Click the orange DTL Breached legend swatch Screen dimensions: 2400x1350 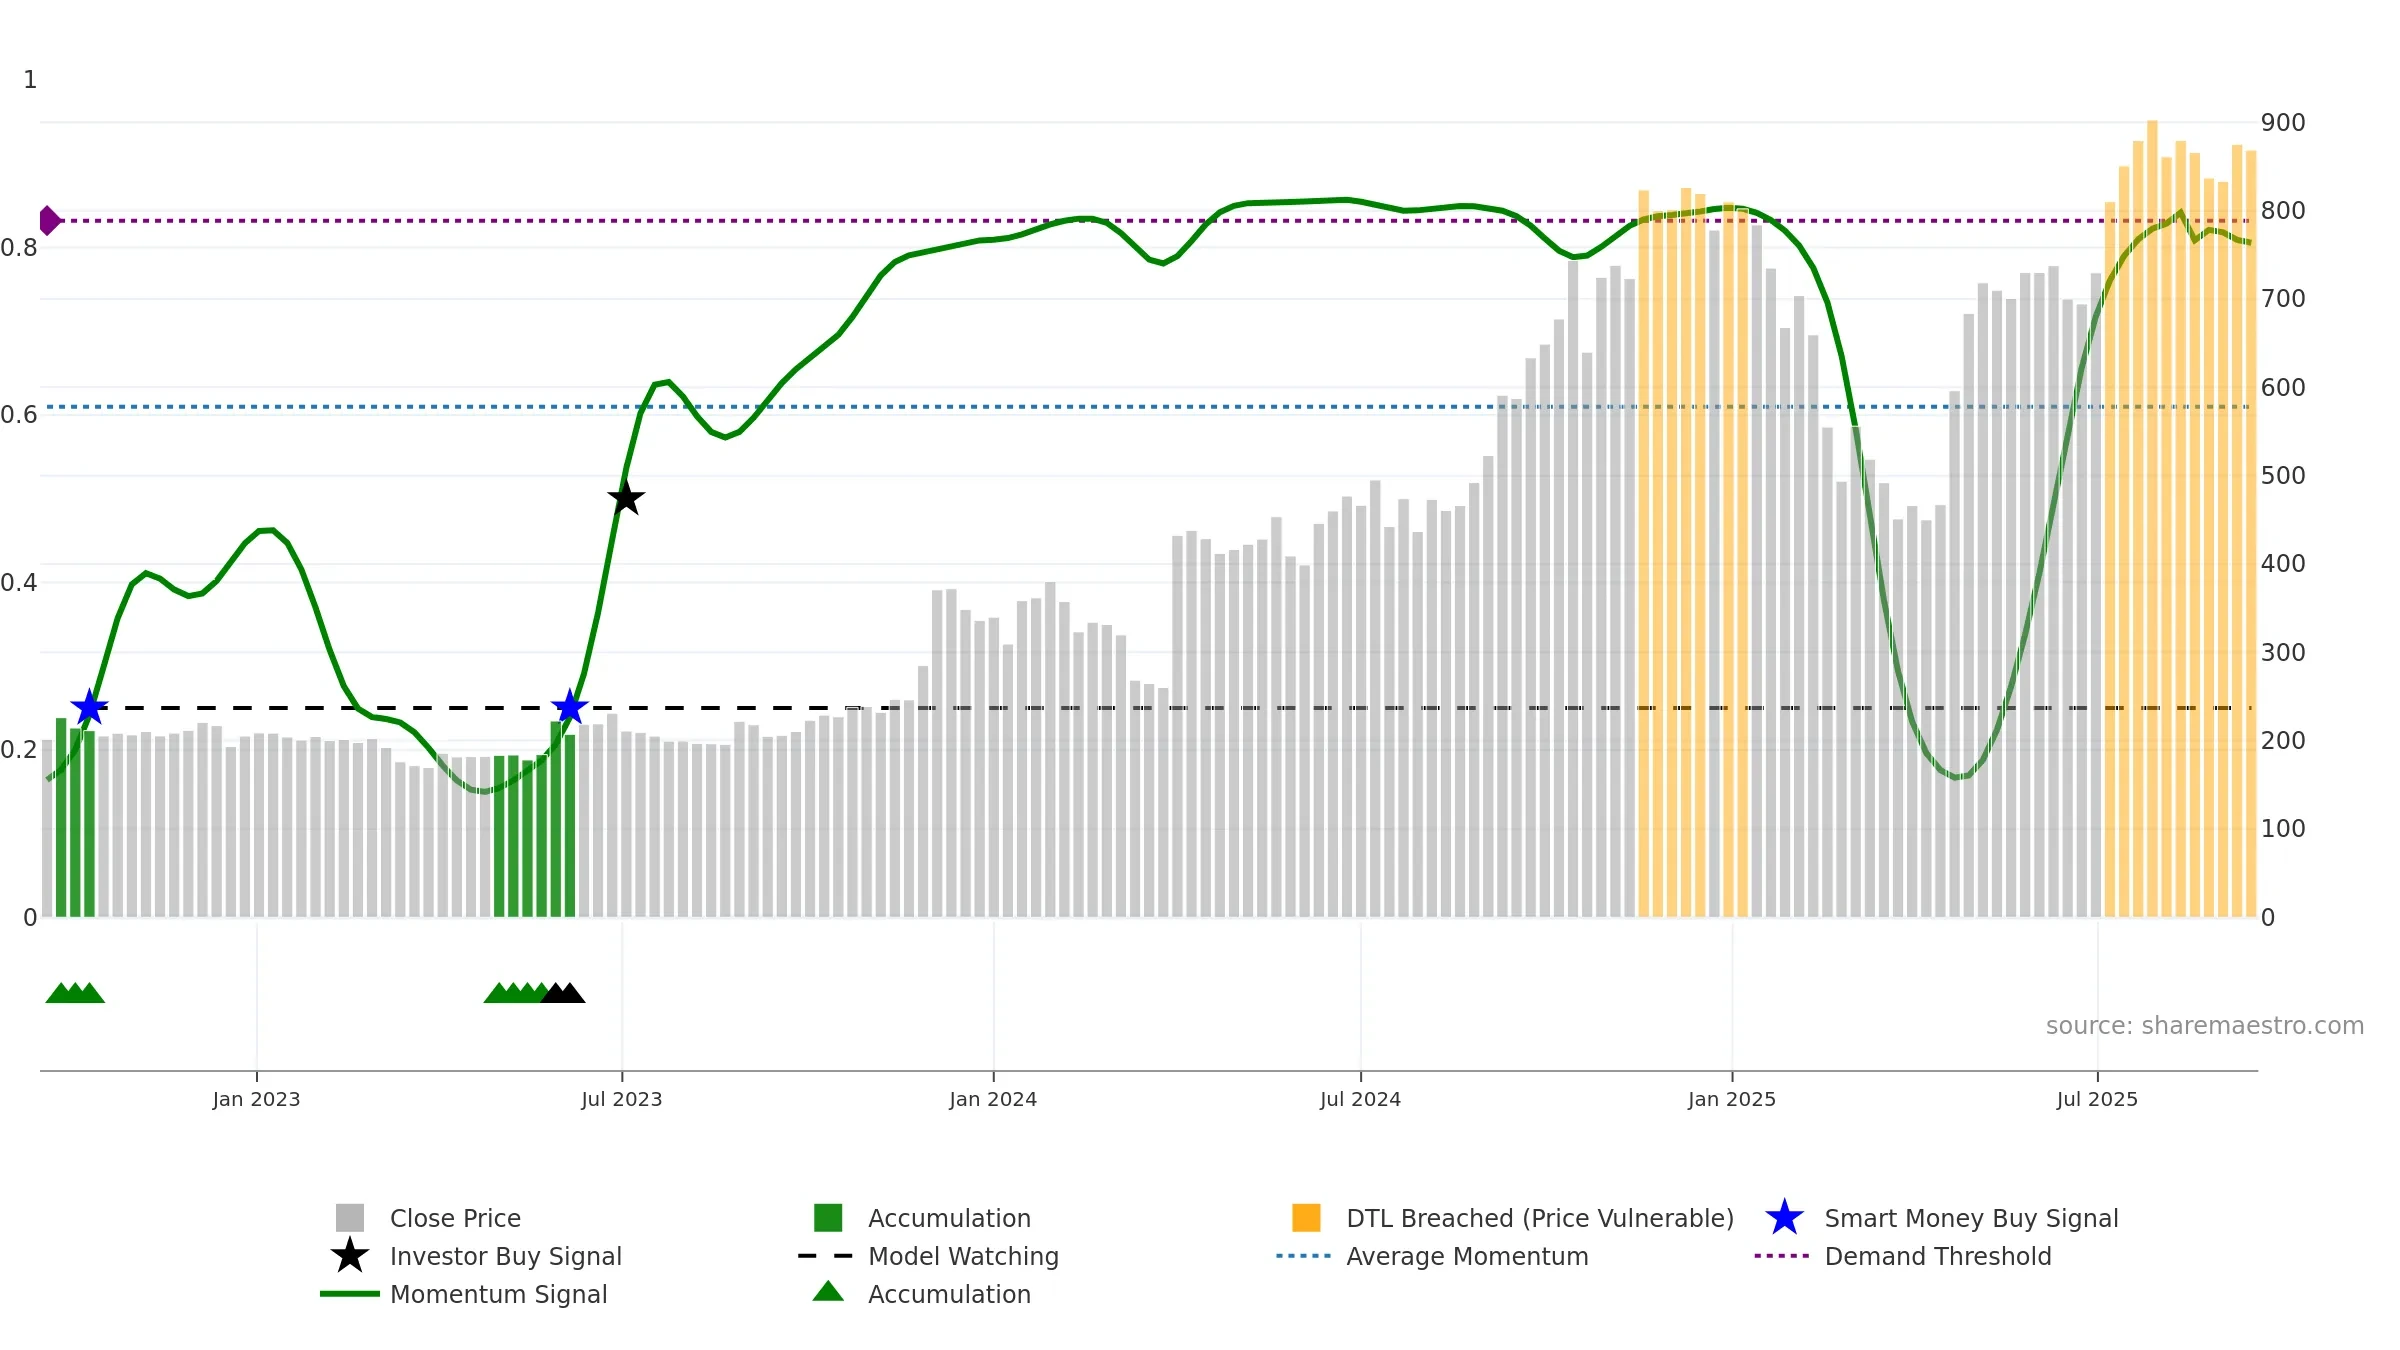coord(1306,1218)
